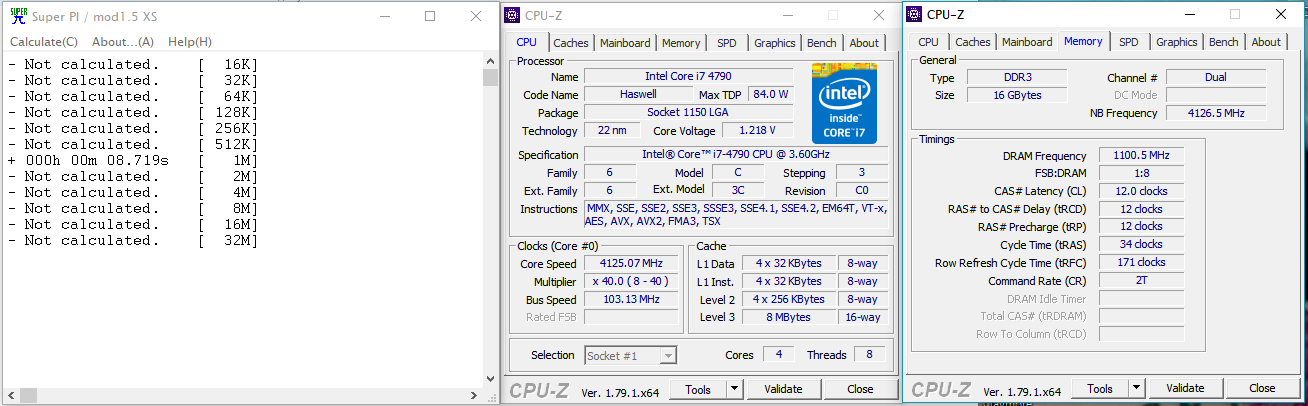Image resolution: width=1308 pixels, height=406 pixels.
Task: Click Tools button in middle CPU-Z window
Action: 697,389
